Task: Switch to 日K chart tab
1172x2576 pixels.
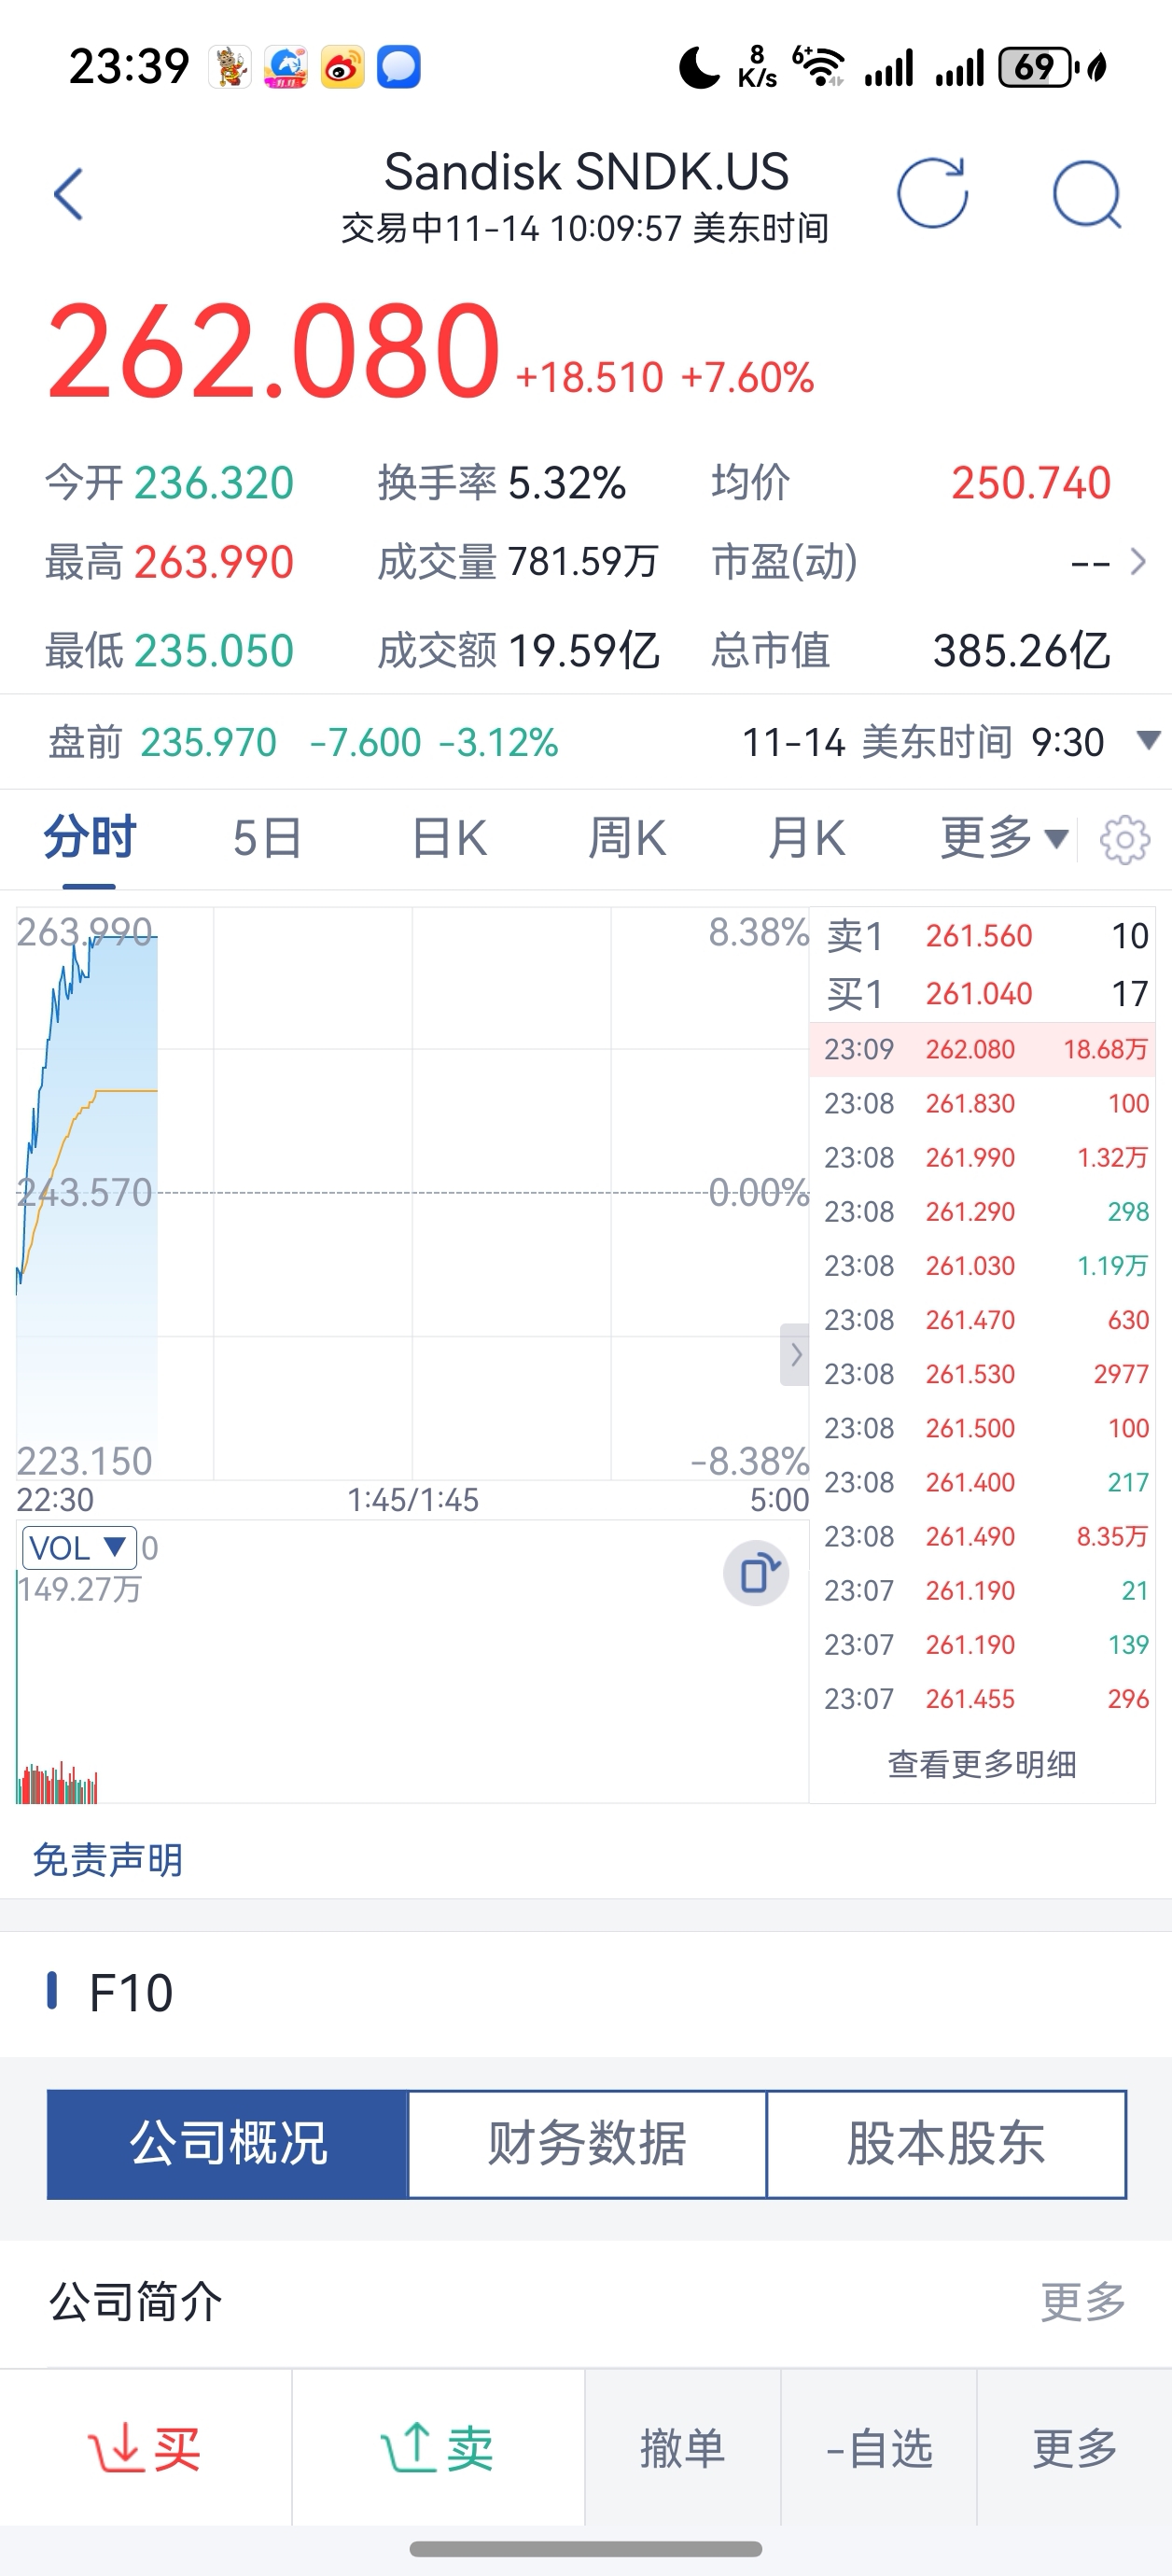Action: pos(449,838)
